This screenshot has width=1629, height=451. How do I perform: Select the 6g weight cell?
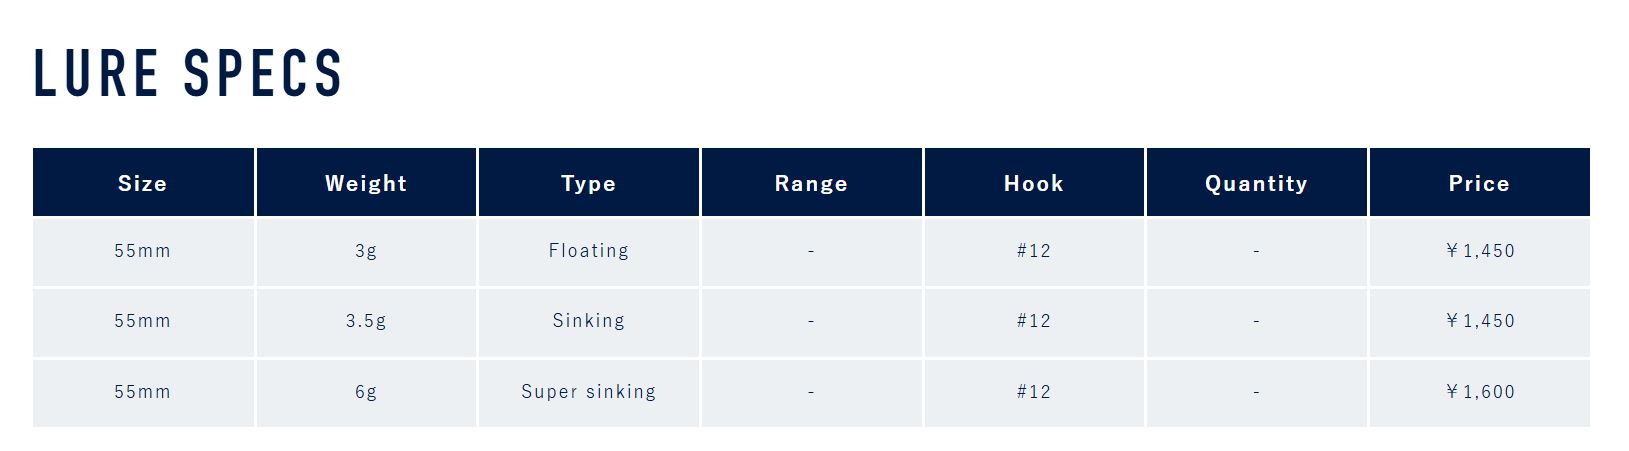[x=366, y=392]
